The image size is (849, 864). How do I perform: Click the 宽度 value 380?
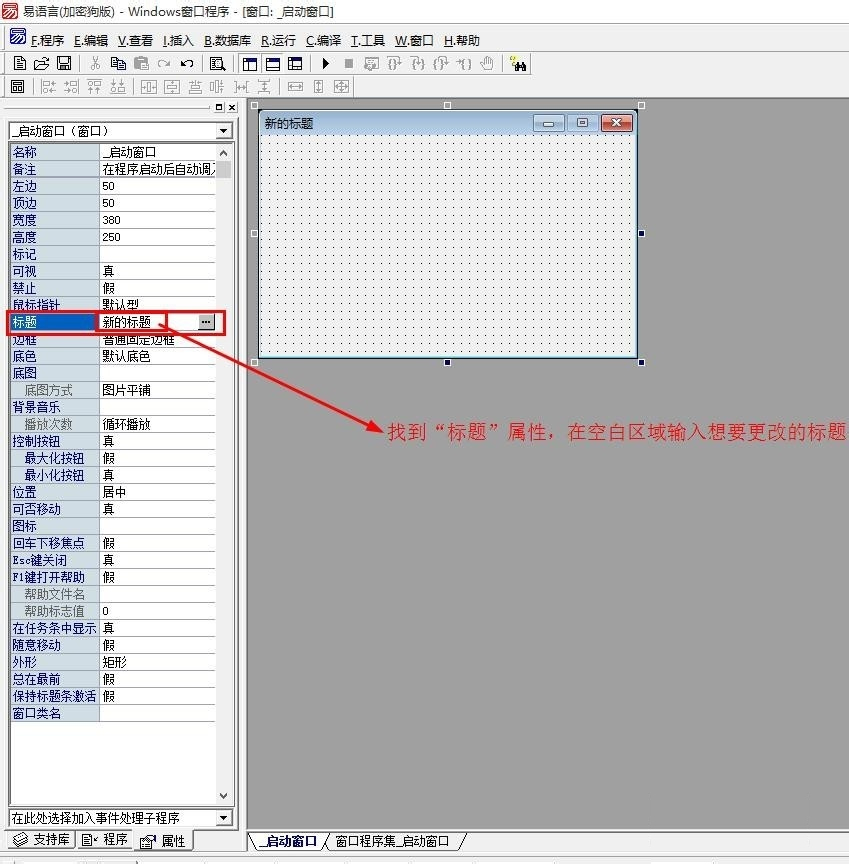[158, 220]
